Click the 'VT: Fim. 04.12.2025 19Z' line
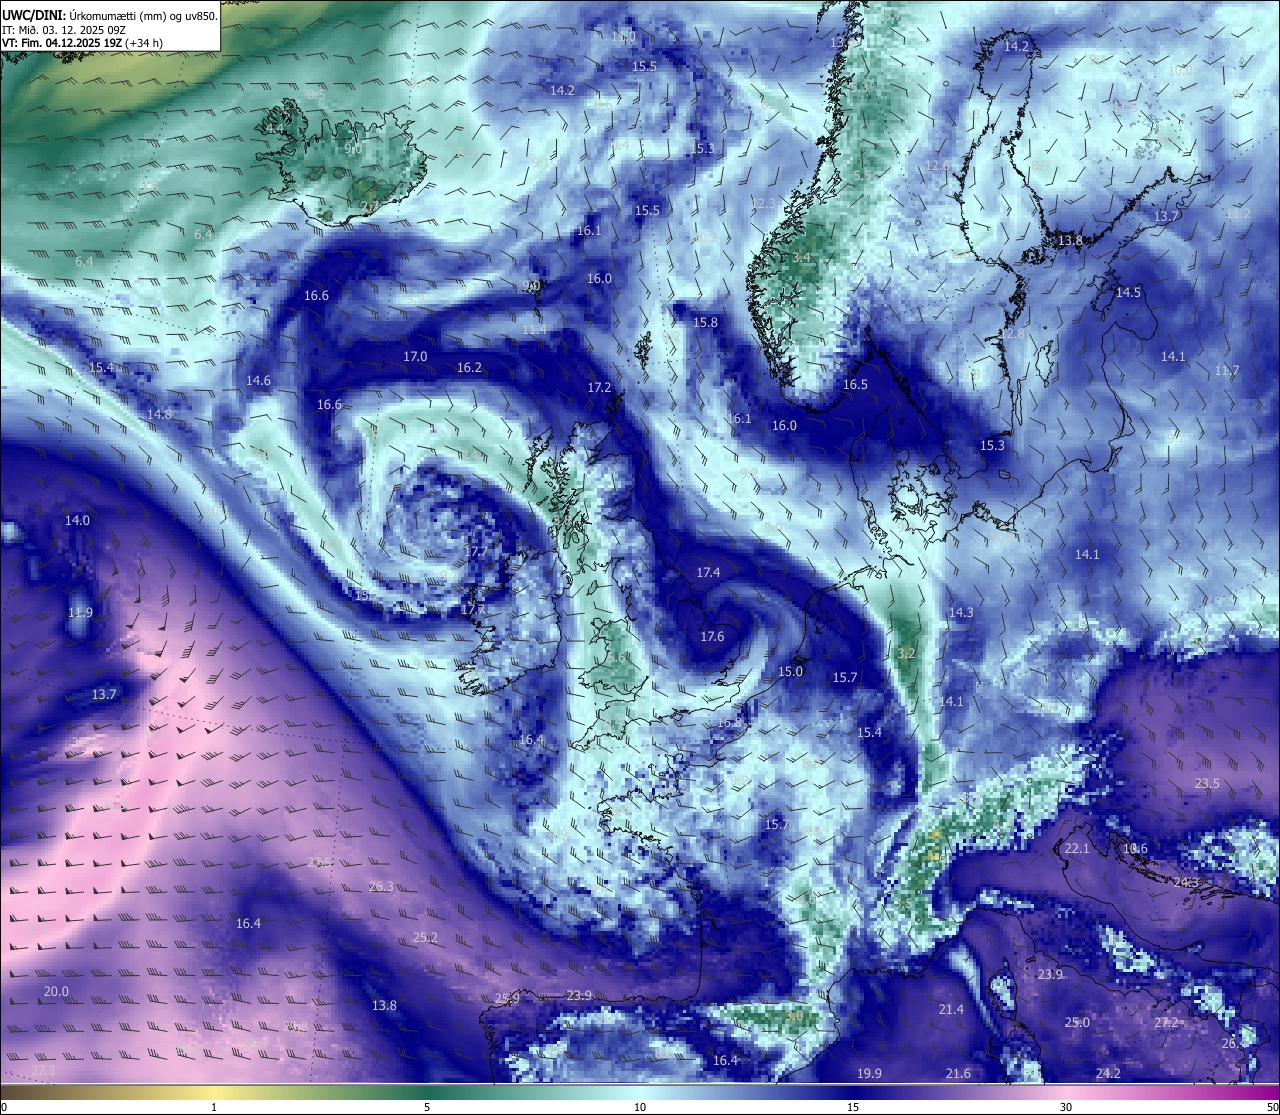Screen dimensions: 1280x1115 [x=62, y=43]
